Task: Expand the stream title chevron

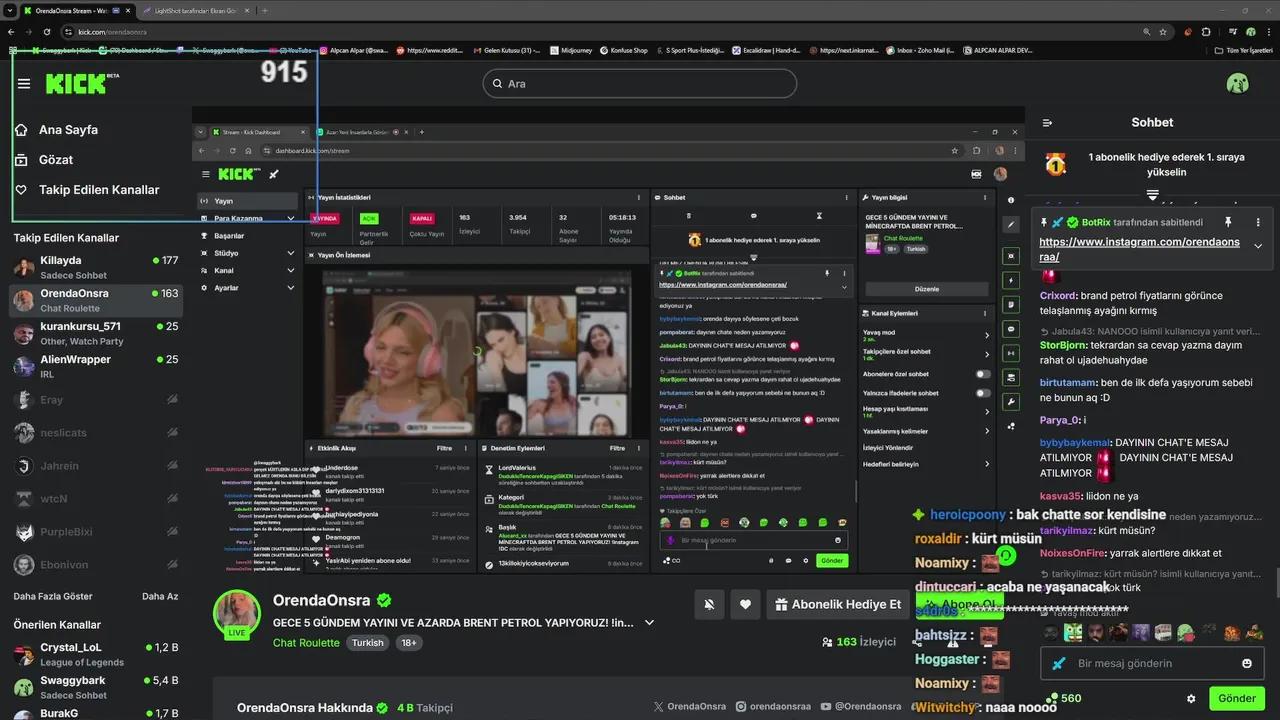Action: click(649, 622)
